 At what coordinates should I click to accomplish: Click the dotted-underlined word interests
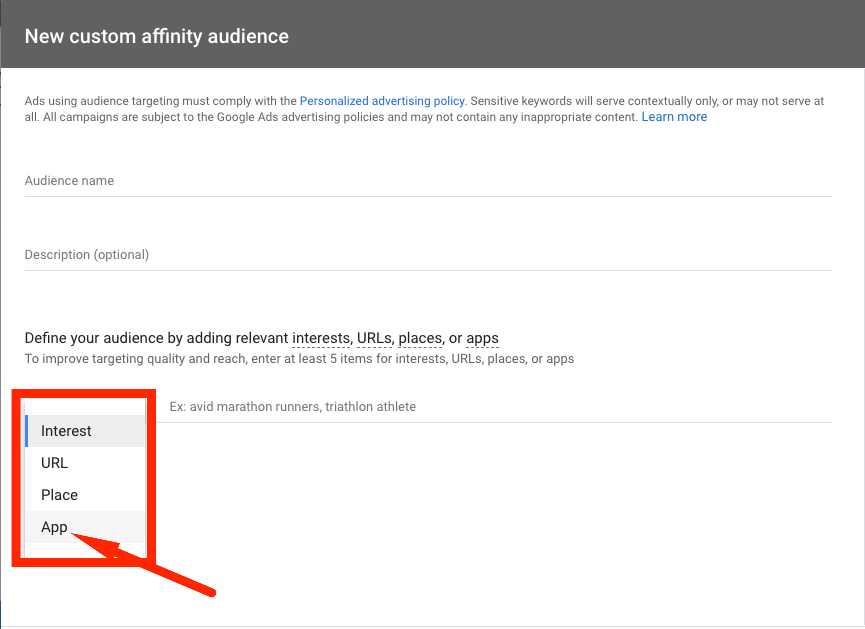[x=320, y=338]
